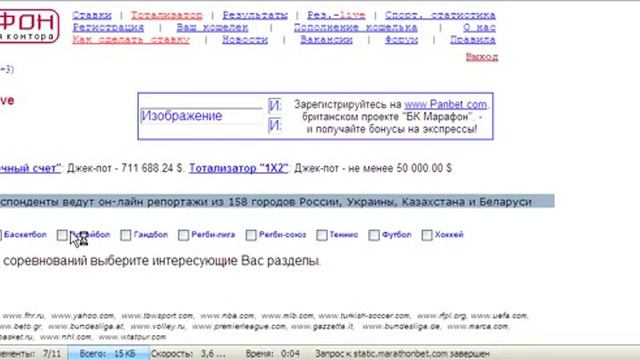640x360 pixels.
Task: Click "Запрос к static.marathonbet.com завершен" status text
Action: (402, 353)
